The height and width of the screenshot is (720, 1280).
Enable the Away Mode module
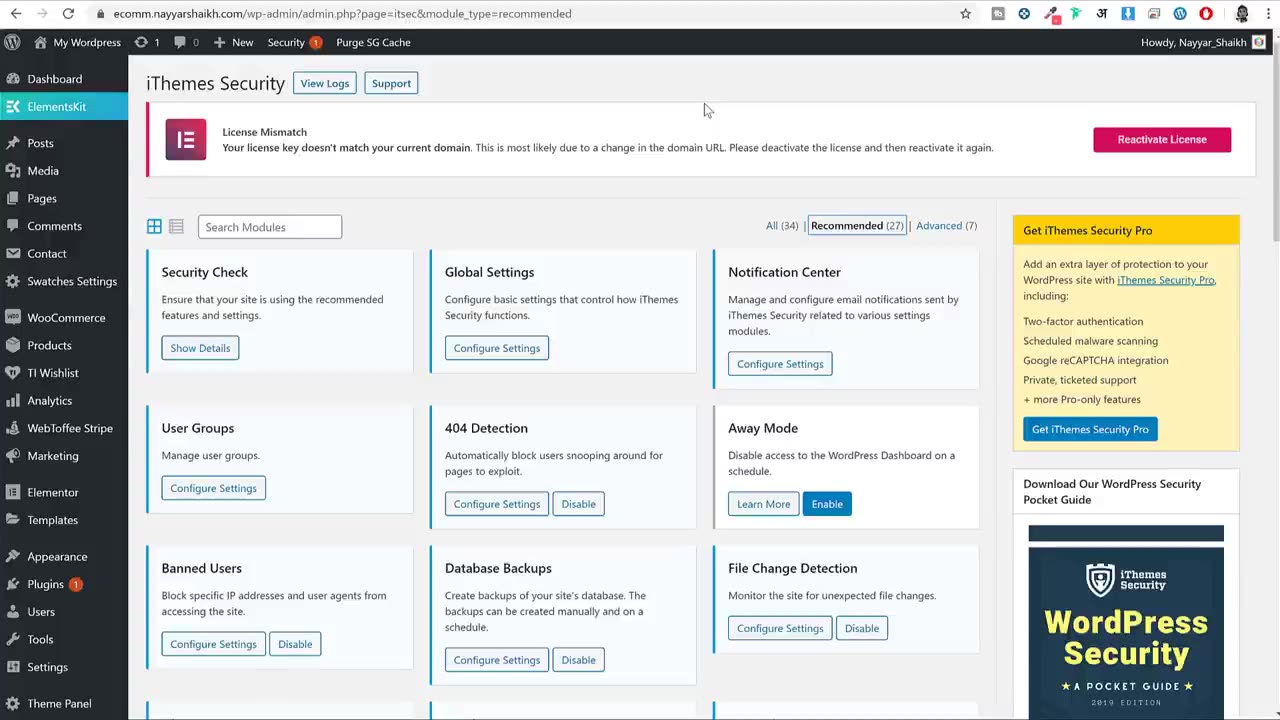[x=827, y=504]
